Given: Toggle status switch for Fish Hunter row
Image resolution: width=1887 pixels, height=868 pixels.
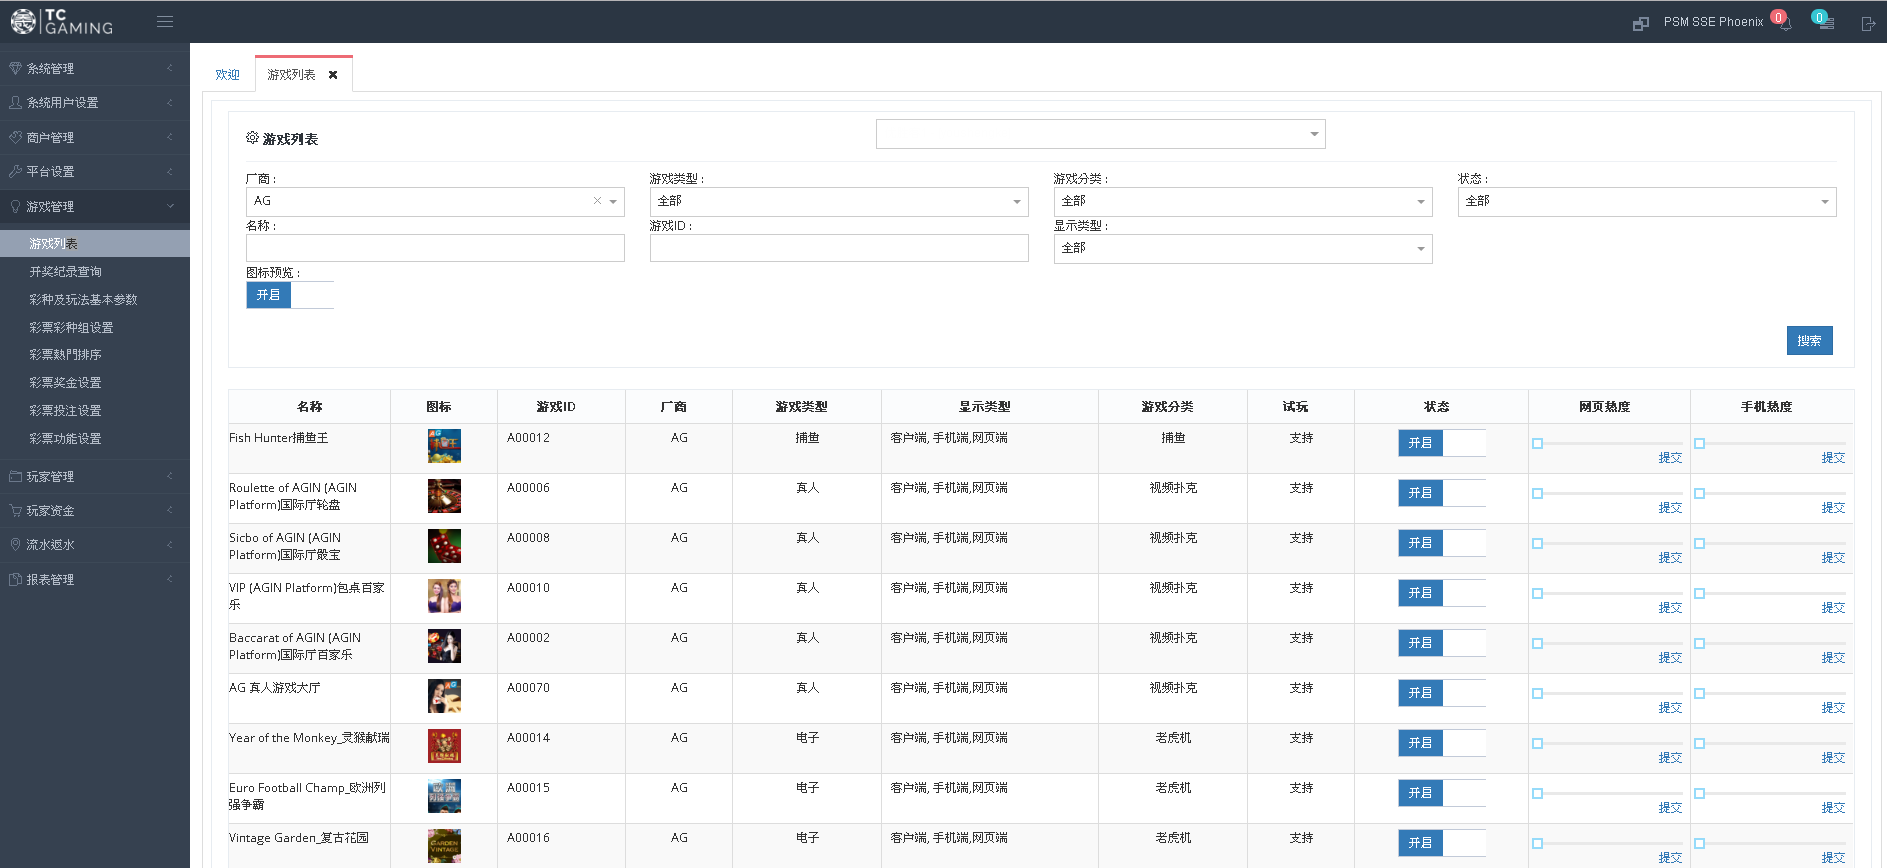Looking at the screenshot, I should pos(1441,443).
